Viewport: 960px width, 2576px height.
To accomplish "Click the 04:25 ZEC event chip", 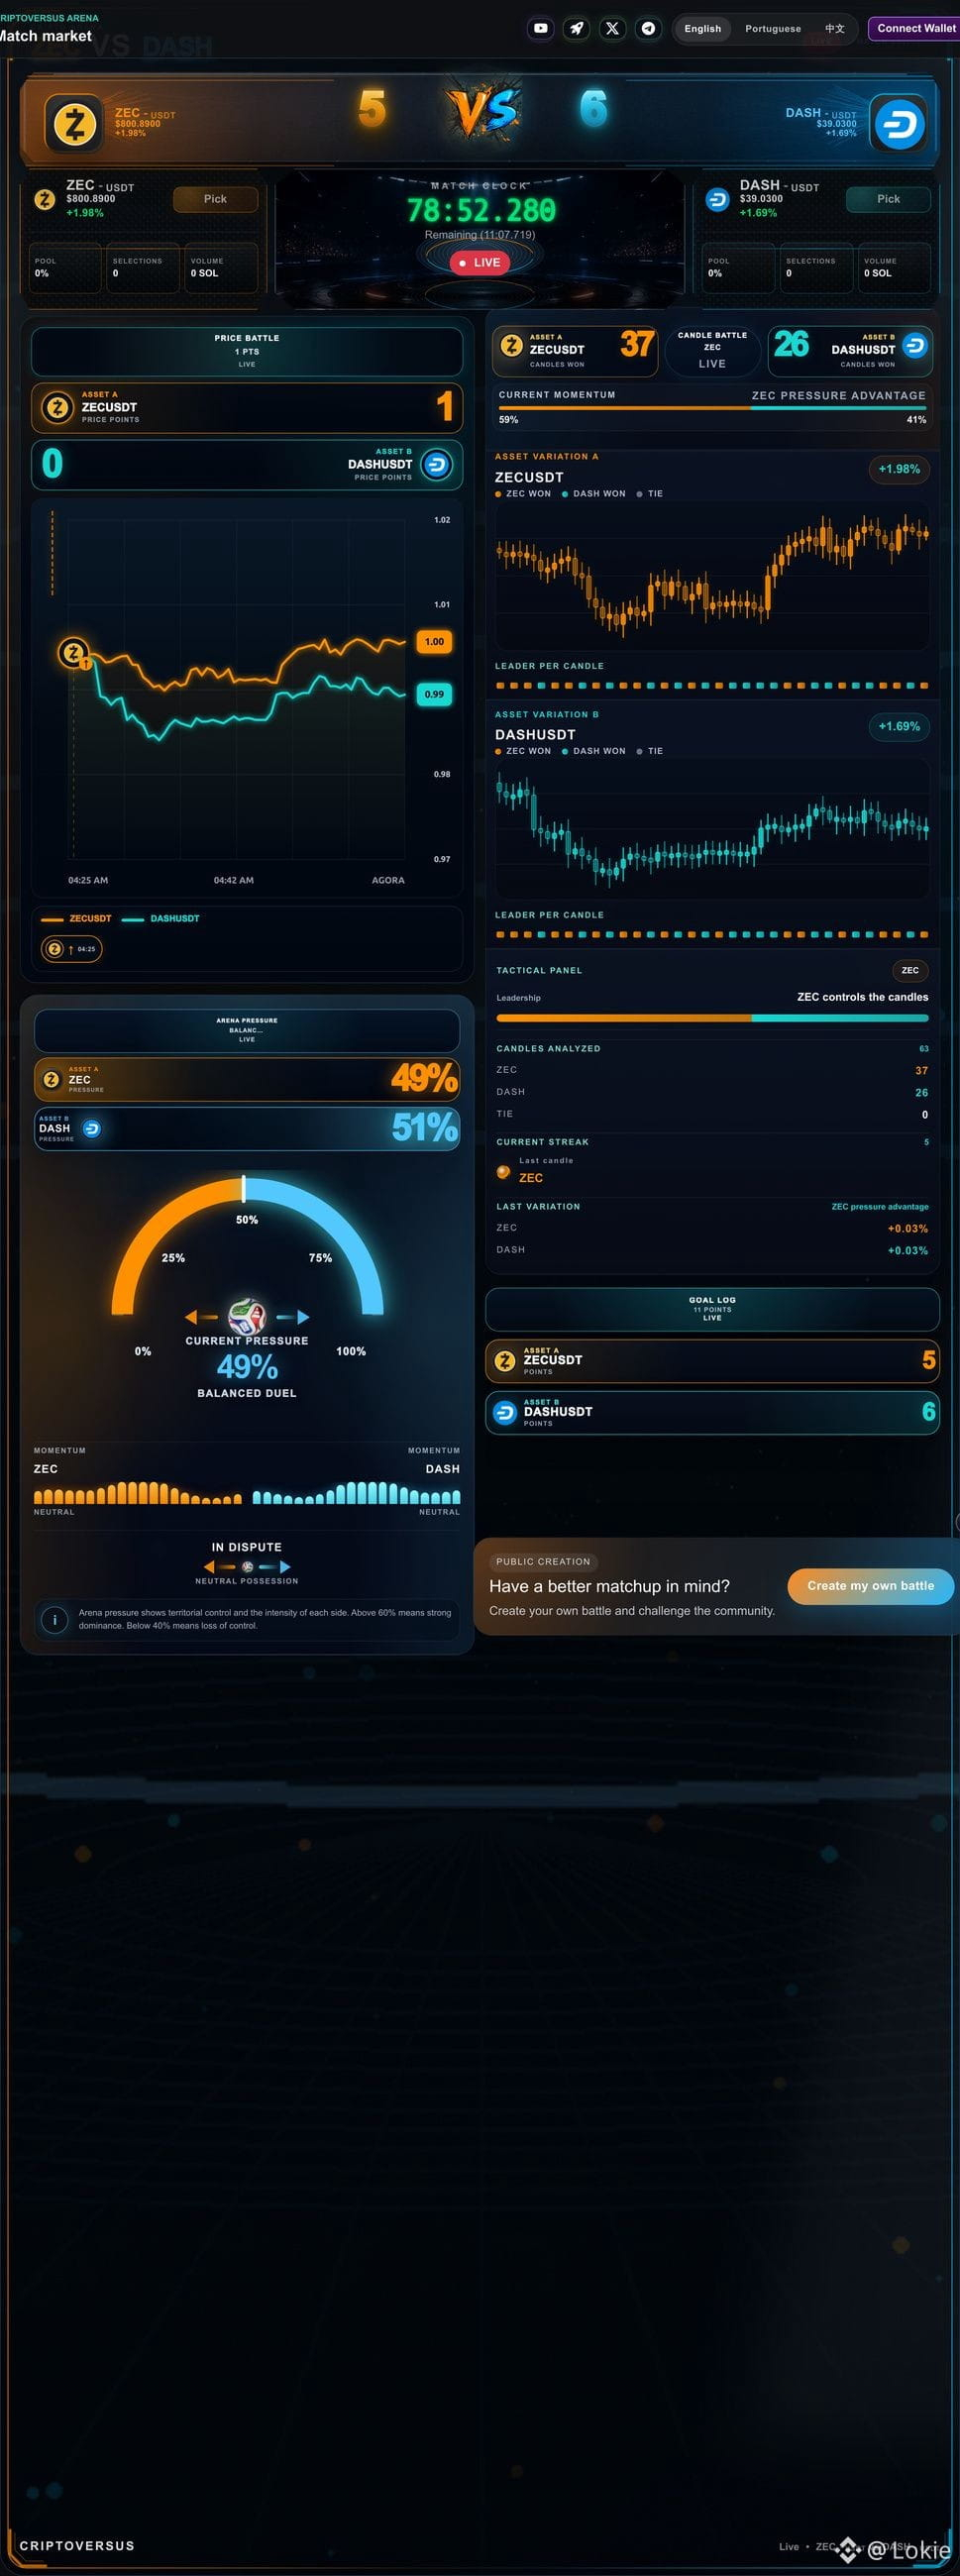I will [72, 949].
